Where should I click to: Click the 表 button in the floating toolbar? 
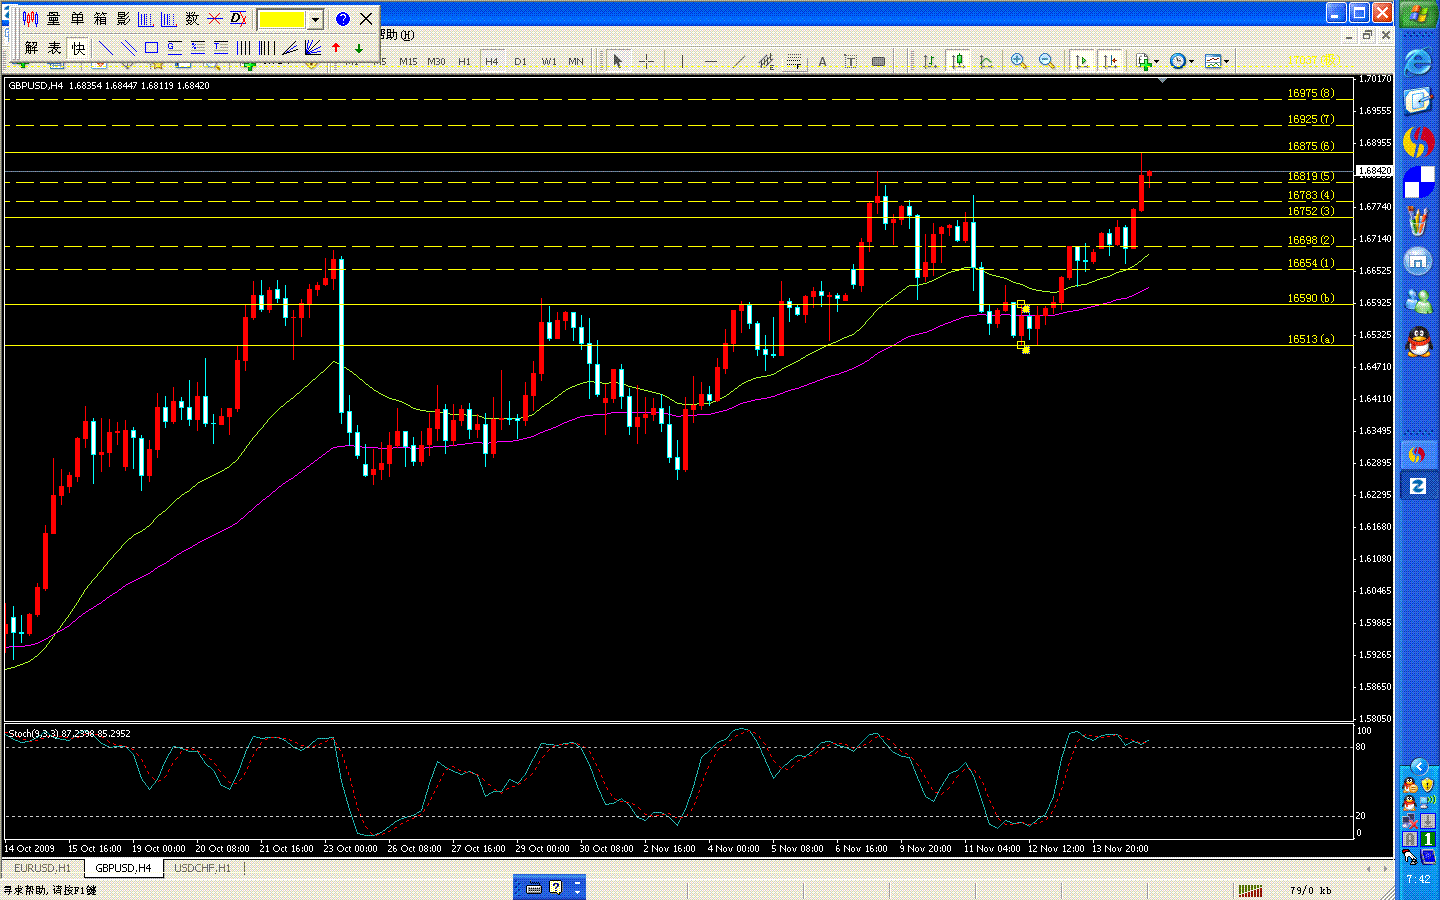coord(54,47)
